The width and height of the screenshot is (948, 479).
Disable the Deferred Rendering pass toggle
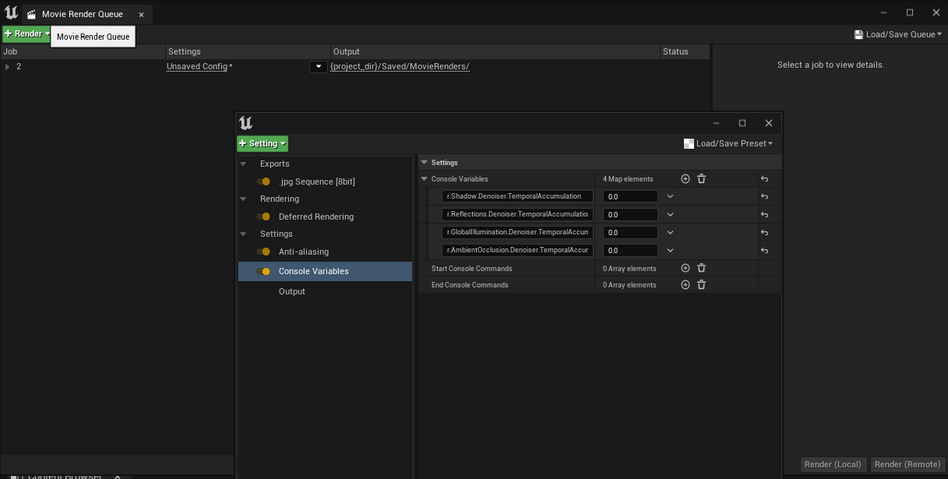point(264,217)
